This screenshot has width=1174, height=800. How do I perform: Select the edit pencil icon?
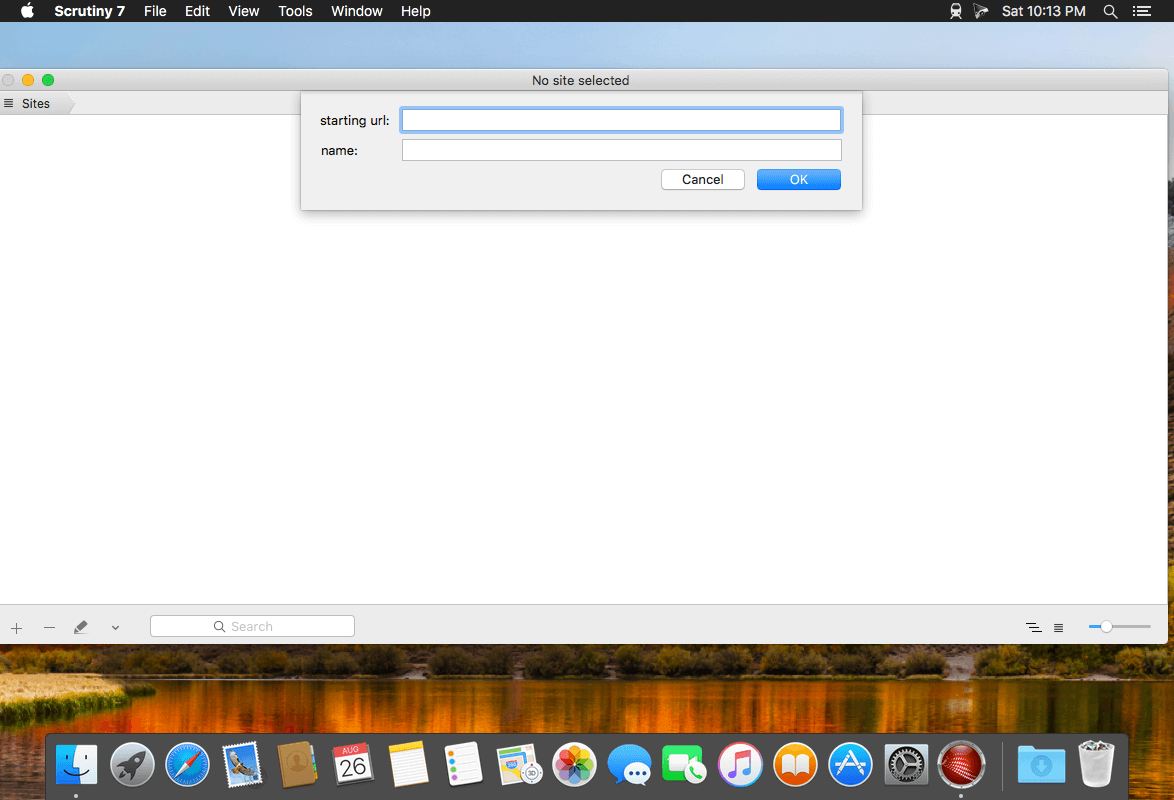pyautogui.click(x=81, y=626)
